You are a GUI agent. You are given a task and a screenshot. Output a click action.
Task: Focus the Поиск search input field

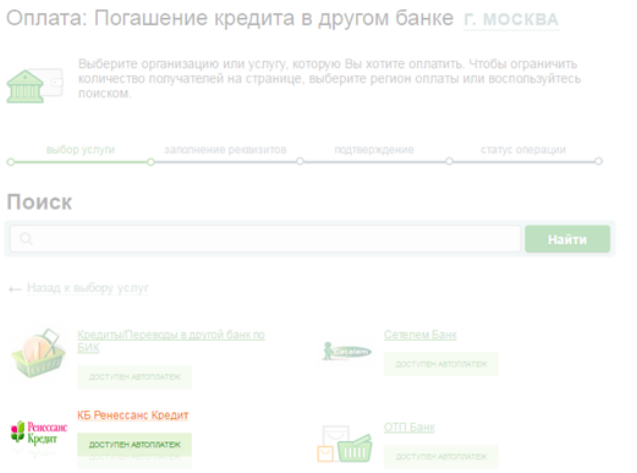(270, 239)
